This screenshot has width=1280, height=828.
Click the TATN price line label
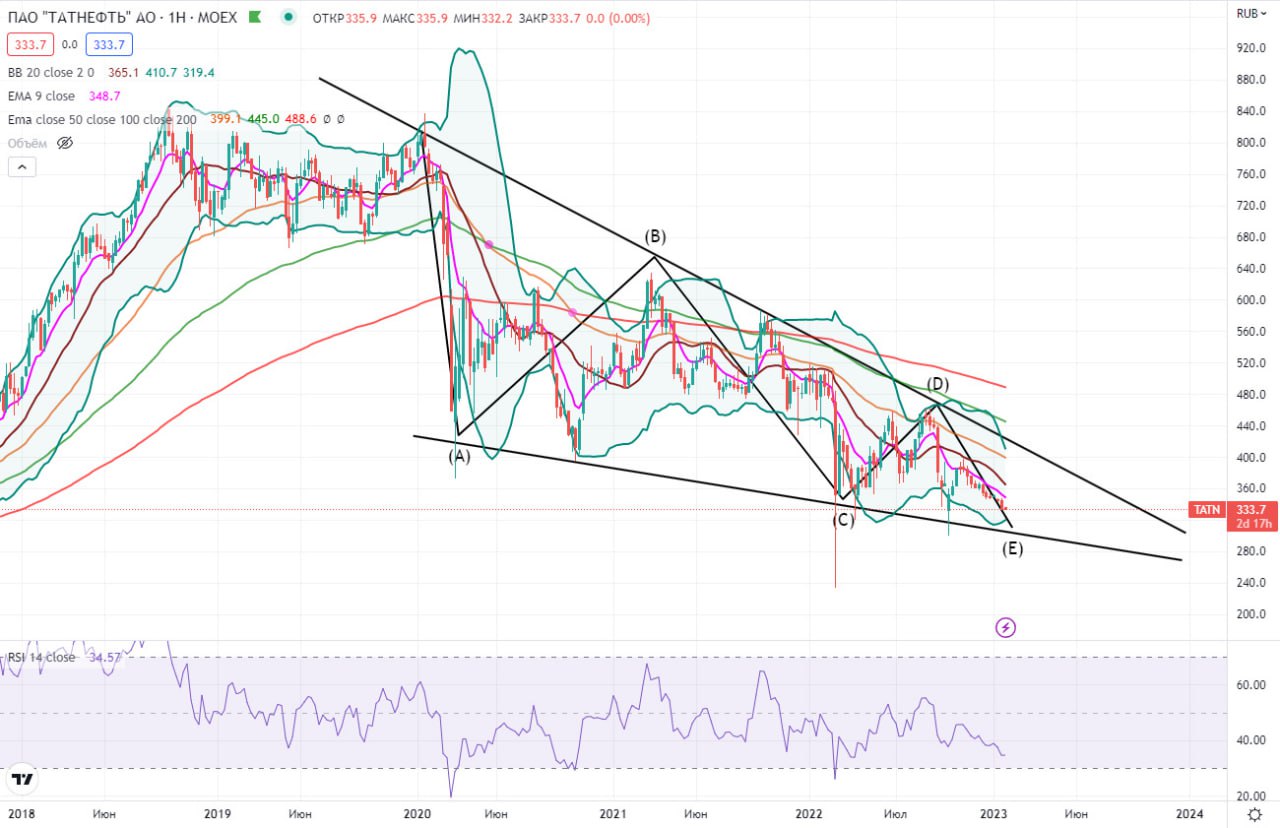[x=1206, y=510]
